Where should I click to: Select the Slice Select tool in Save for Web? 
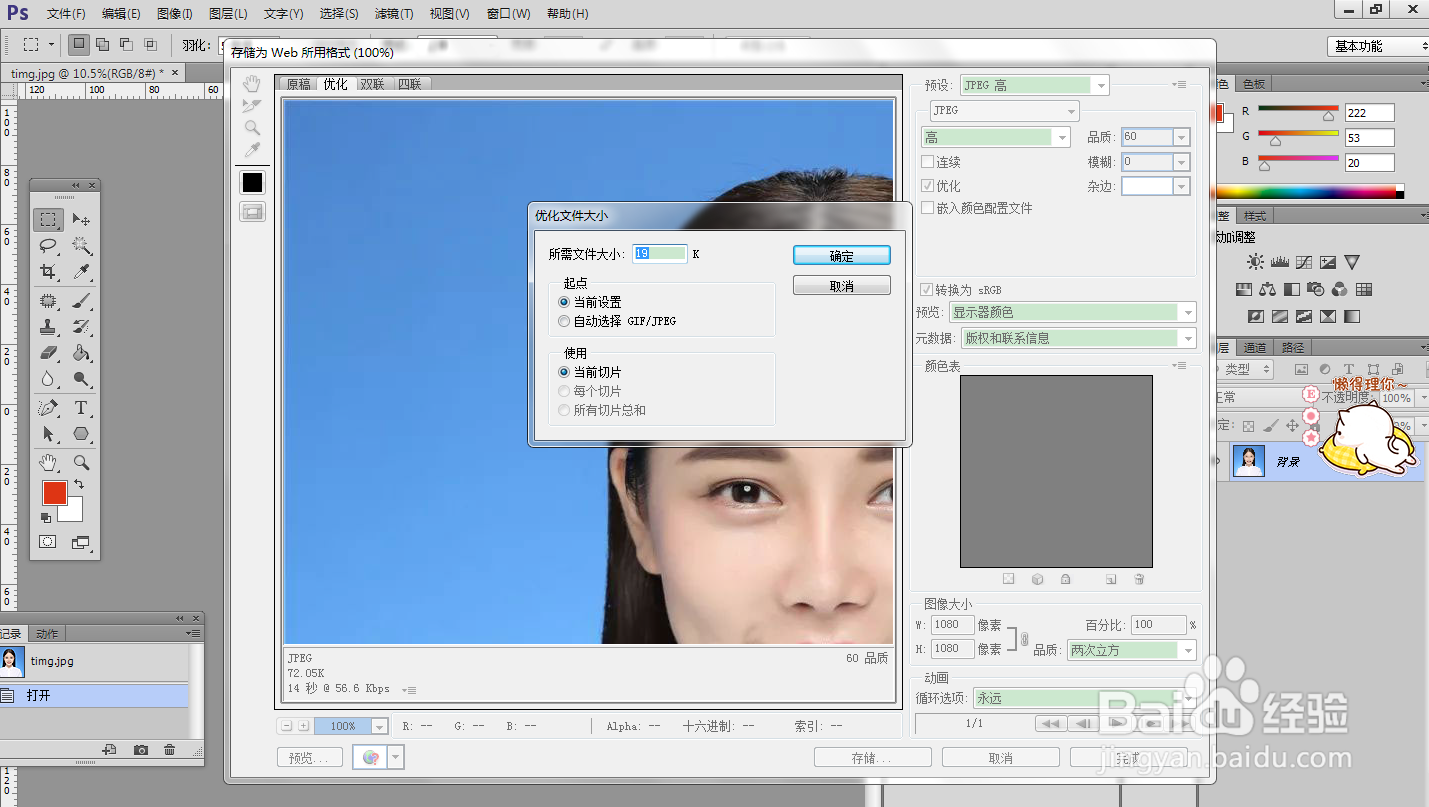(x=252, y=106)
